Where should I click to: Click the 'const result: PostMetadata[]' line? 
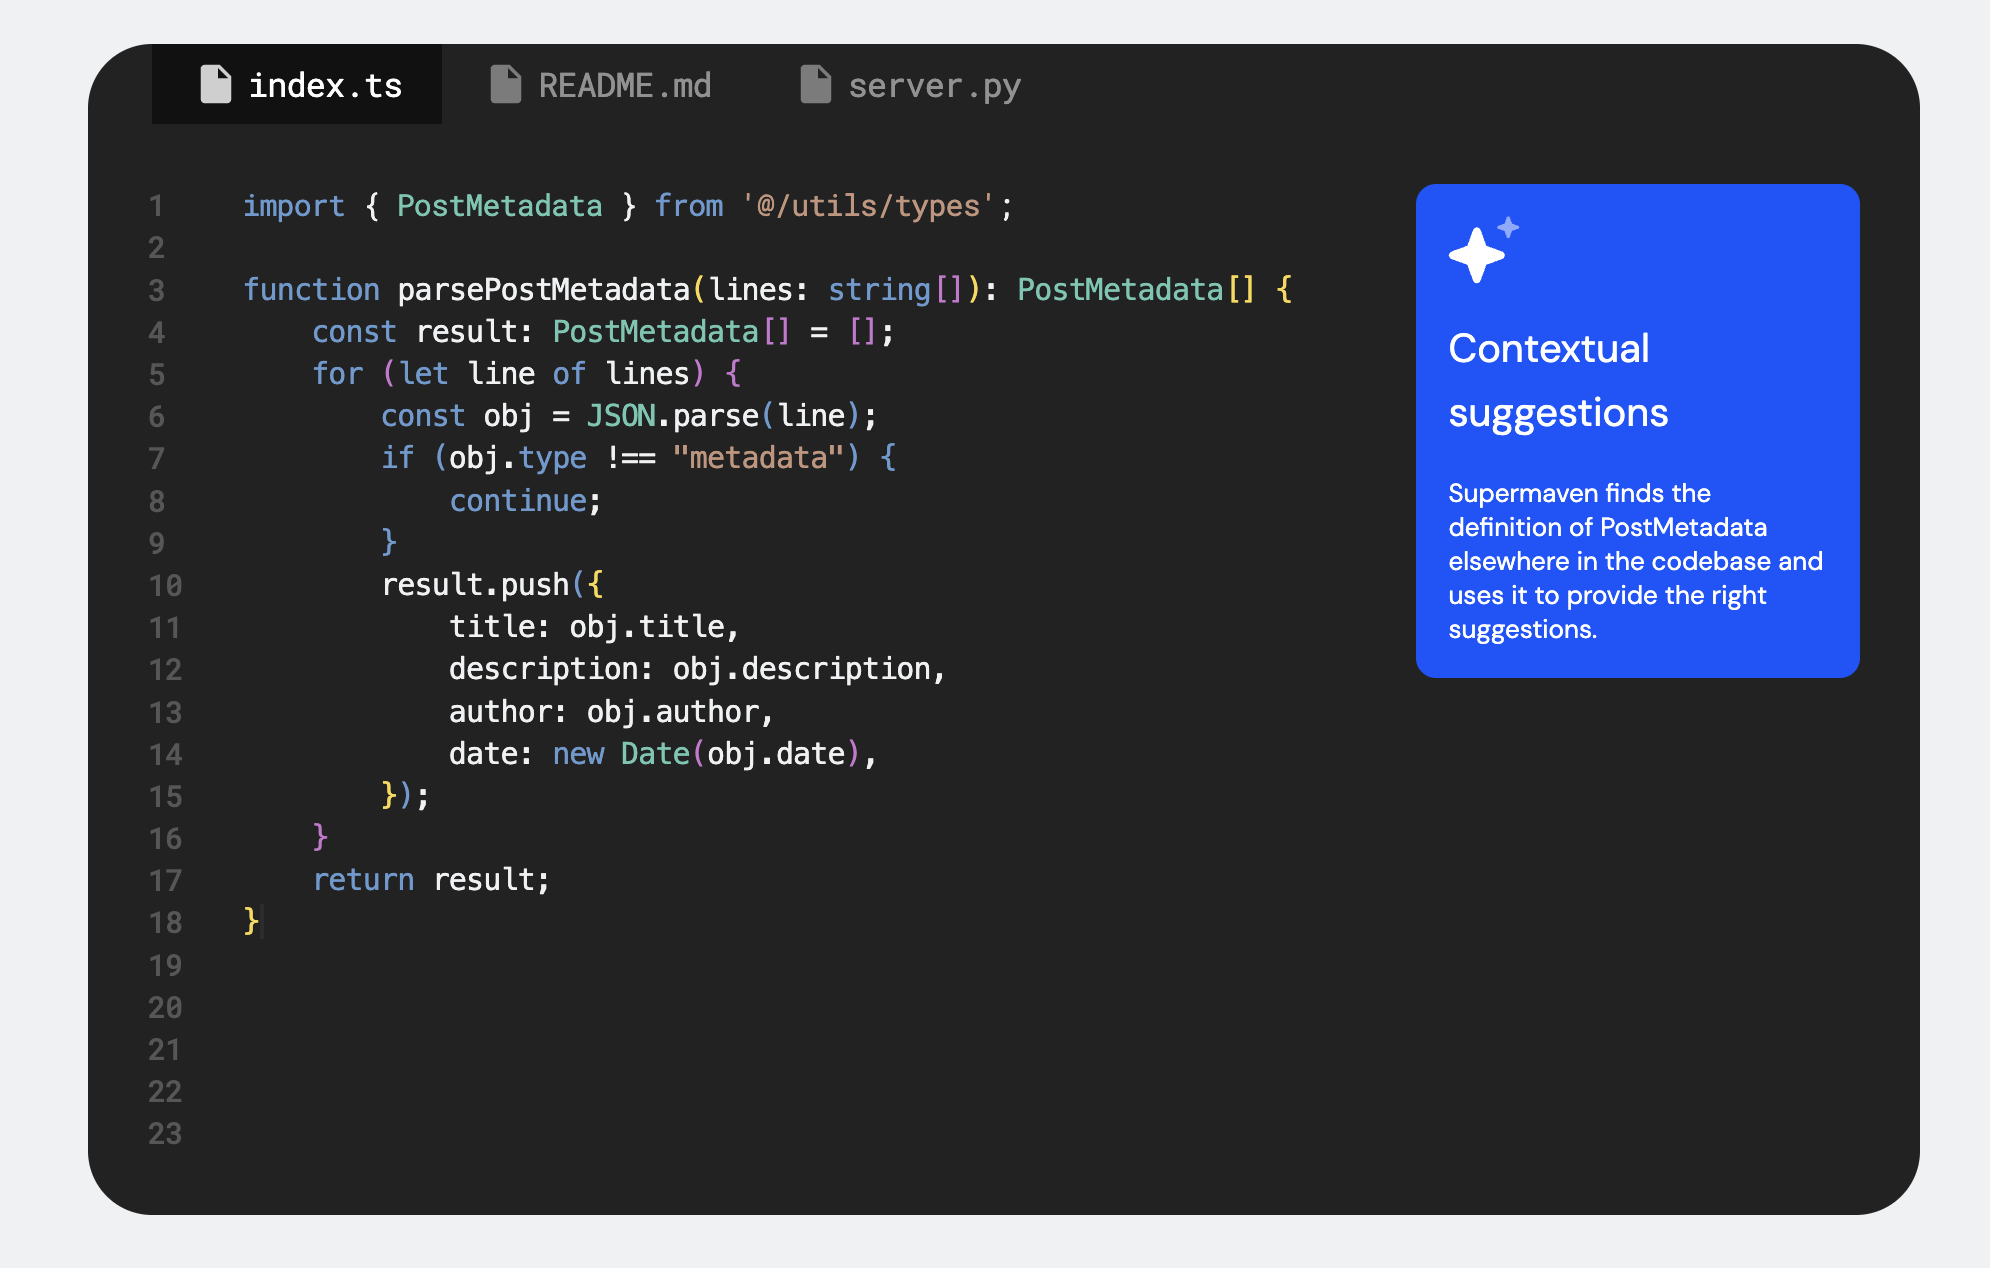click(603, 332)
